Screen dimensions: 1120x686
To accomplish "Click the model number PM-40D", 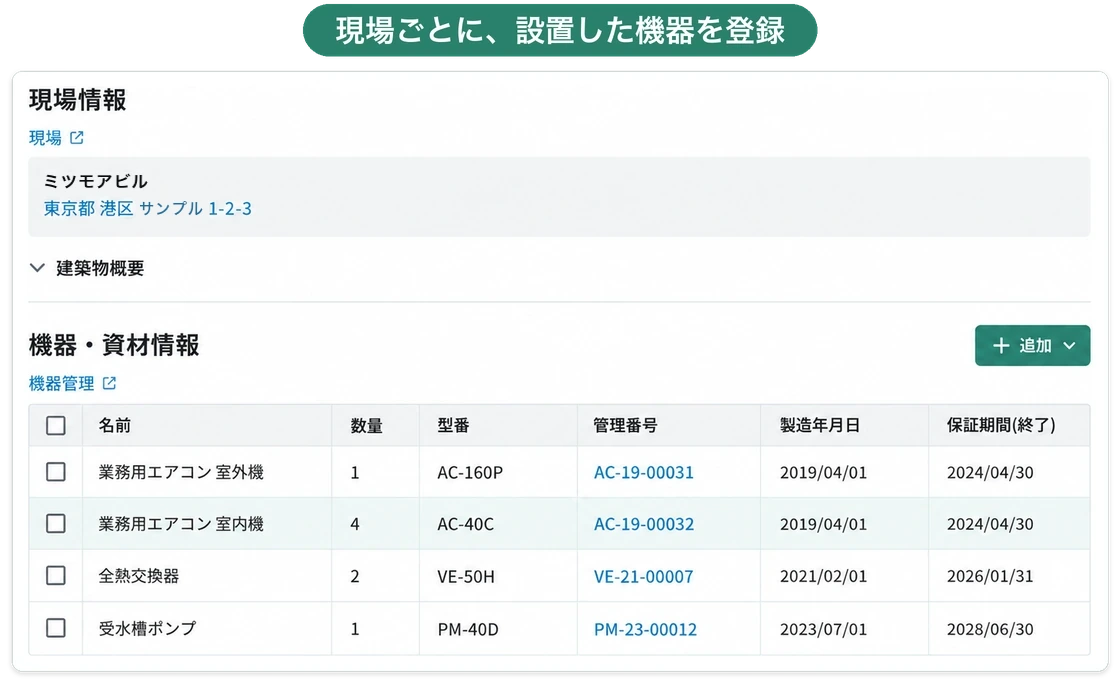I will [x=468, y=630].
